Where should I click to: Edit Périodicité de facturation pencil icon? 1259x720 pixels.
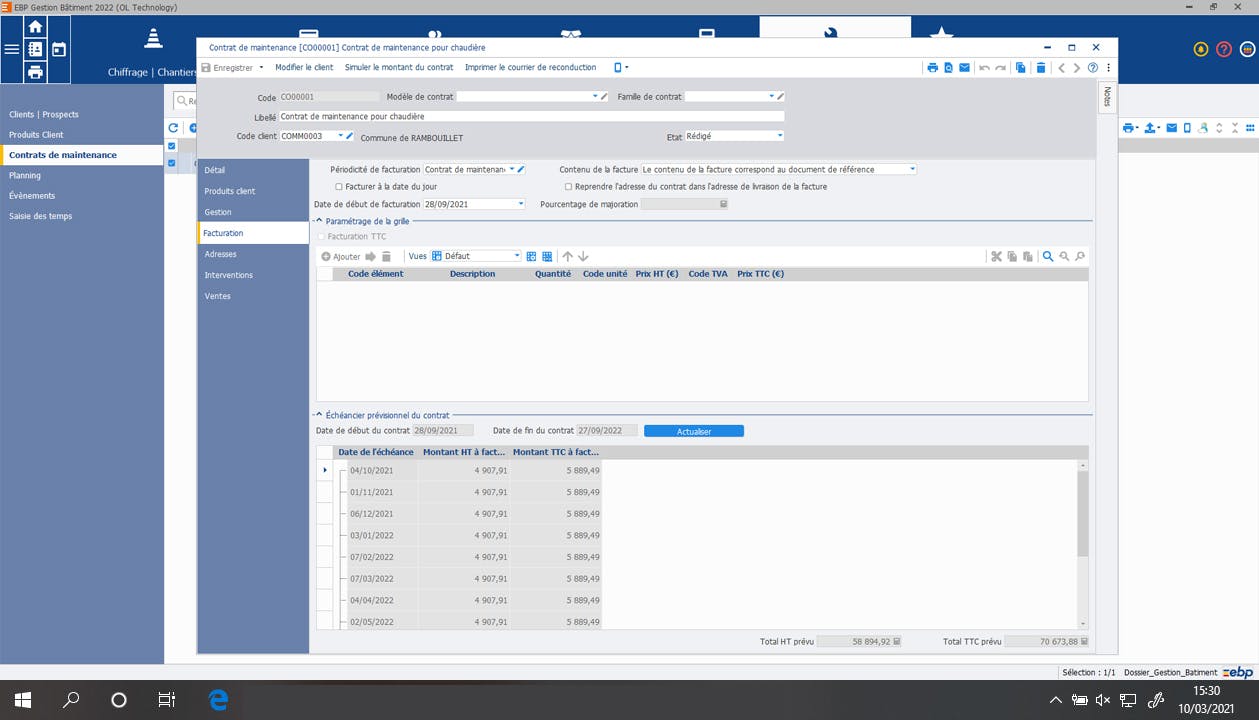pos(521,170)
